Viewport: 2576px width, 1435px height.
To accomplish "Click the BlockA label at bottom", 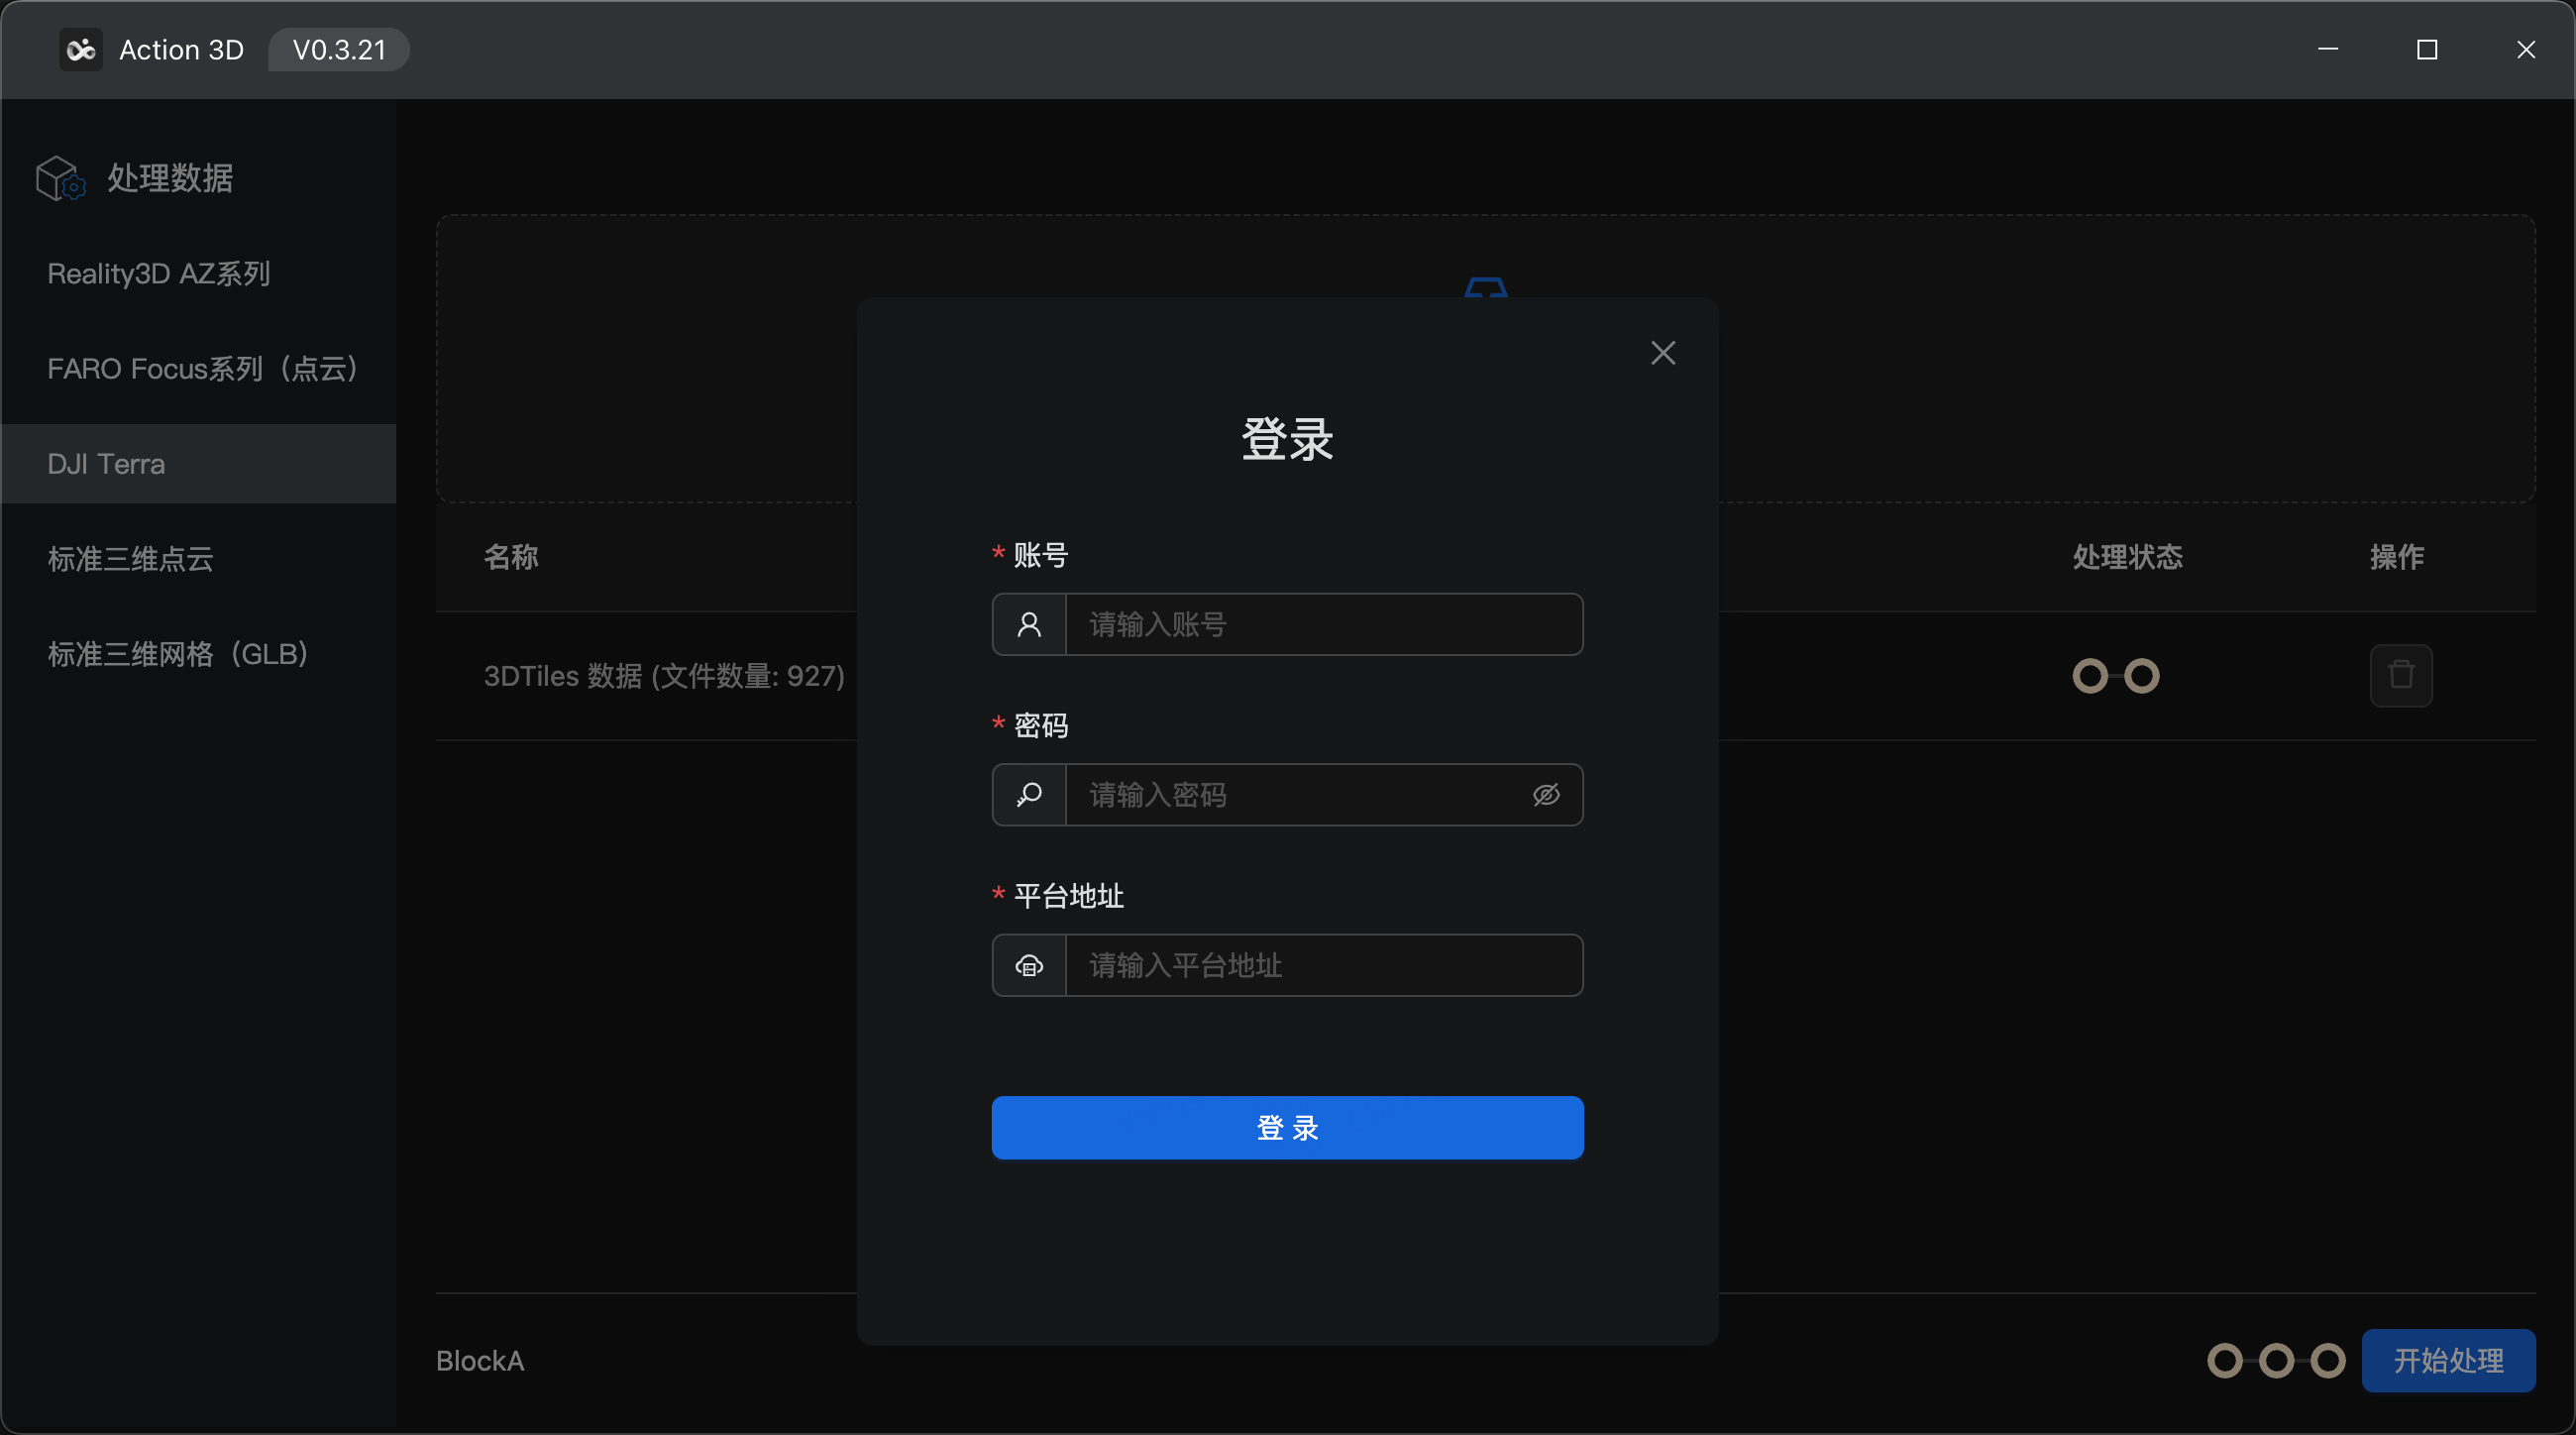I will [479, 1360].
